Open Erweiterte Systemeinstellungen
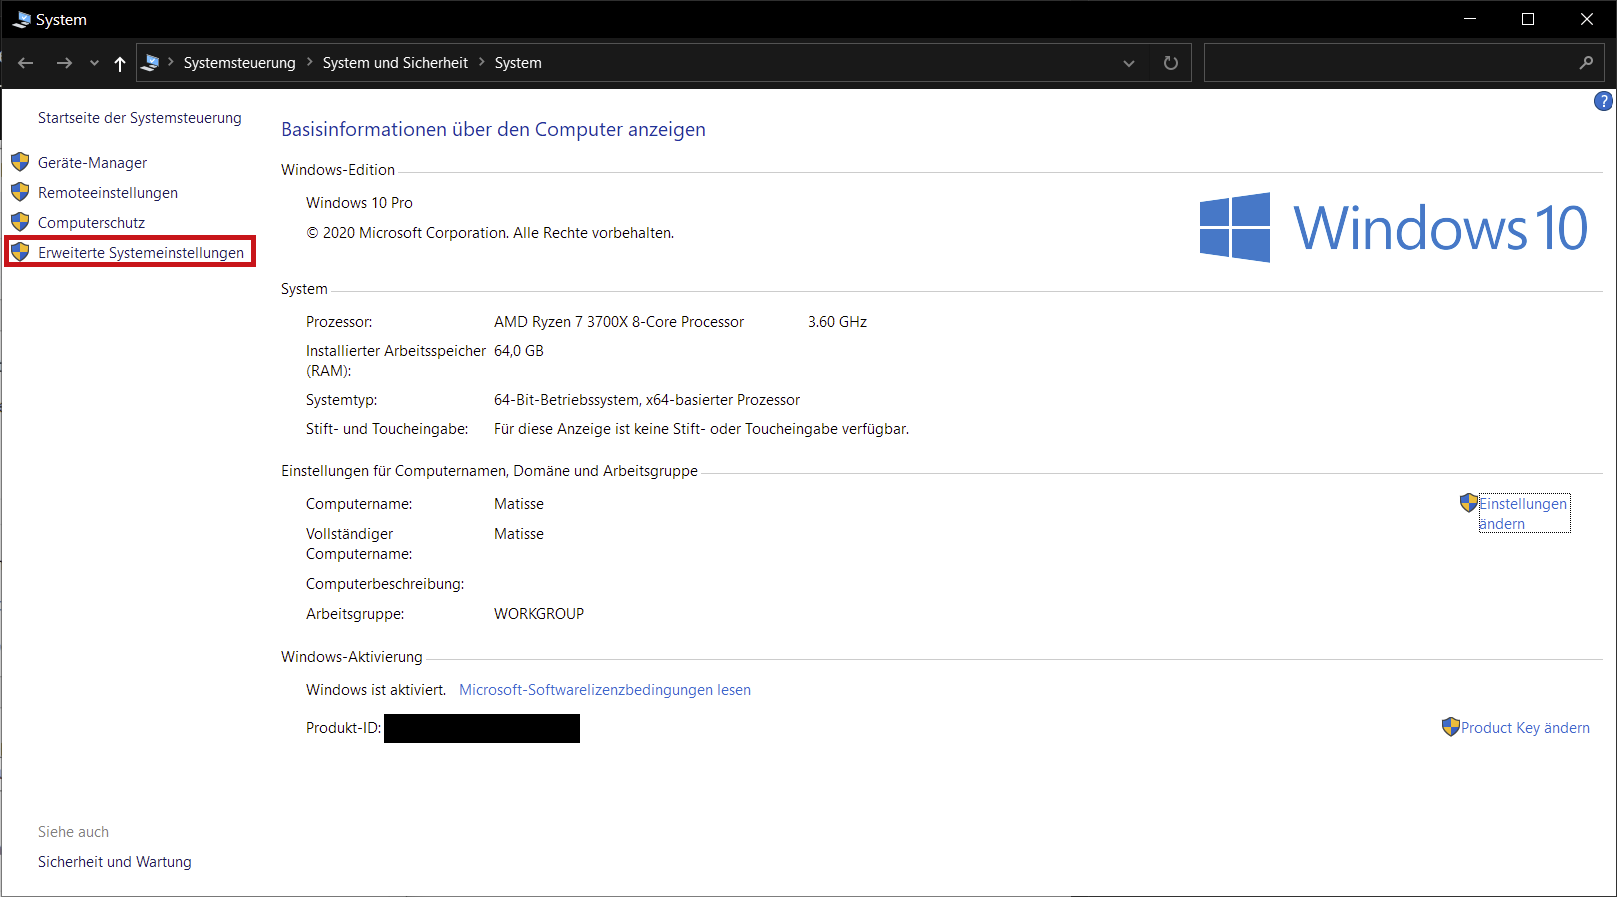1617x897 pixels. point(141,253)
